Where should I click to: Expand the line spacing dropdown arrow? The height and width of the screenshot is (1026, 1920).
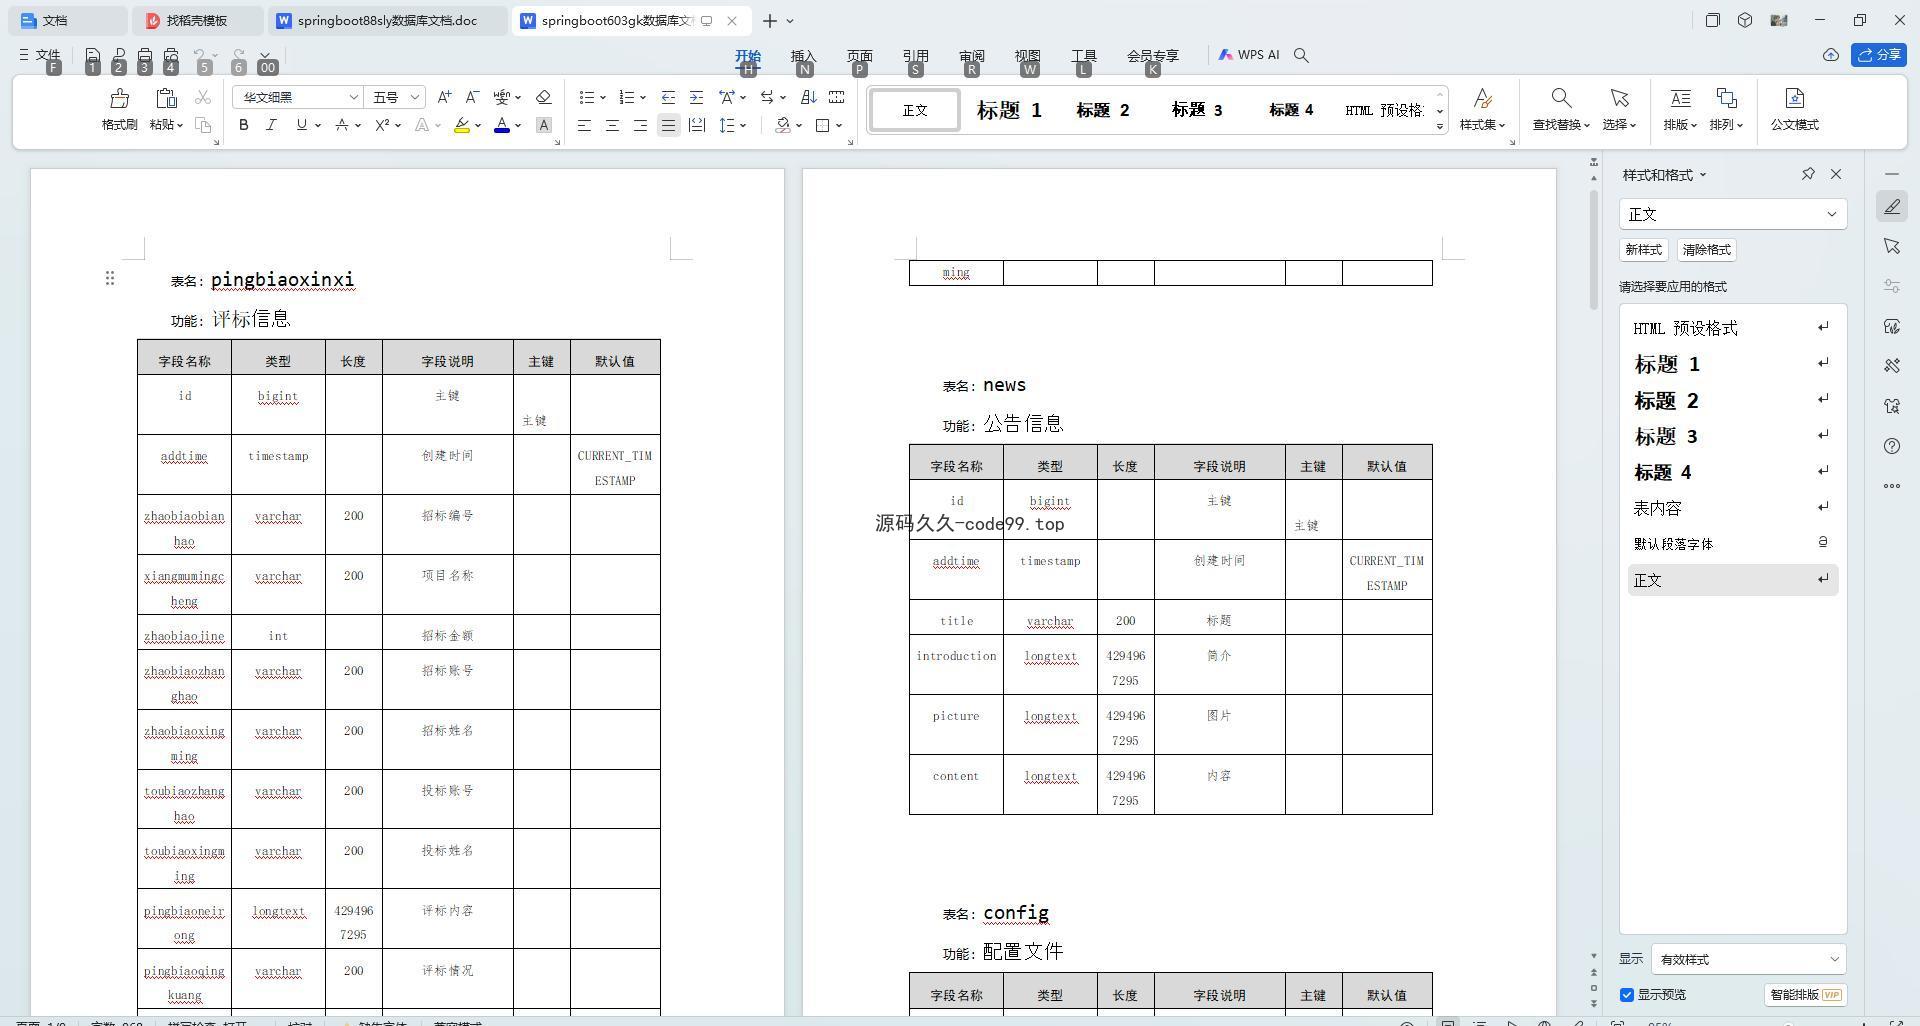pyautogui.click(x=743, y=125)
